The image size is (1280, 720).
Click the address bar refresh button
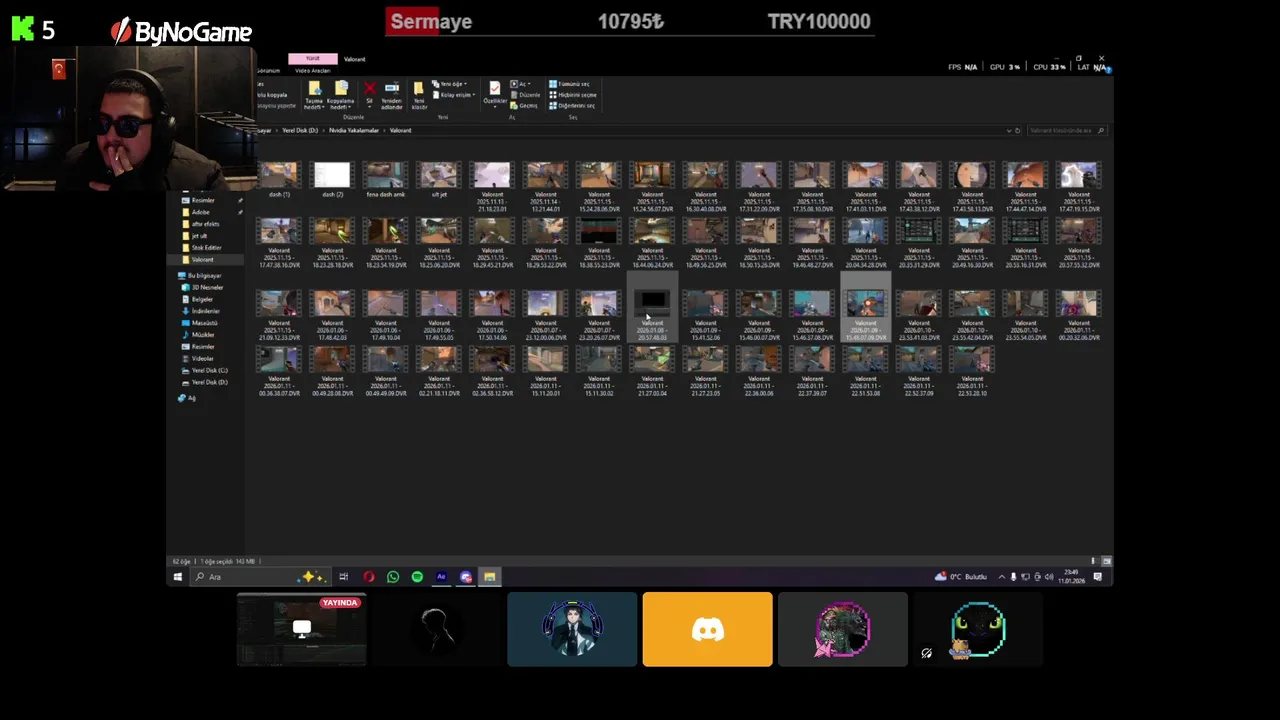1018,130
